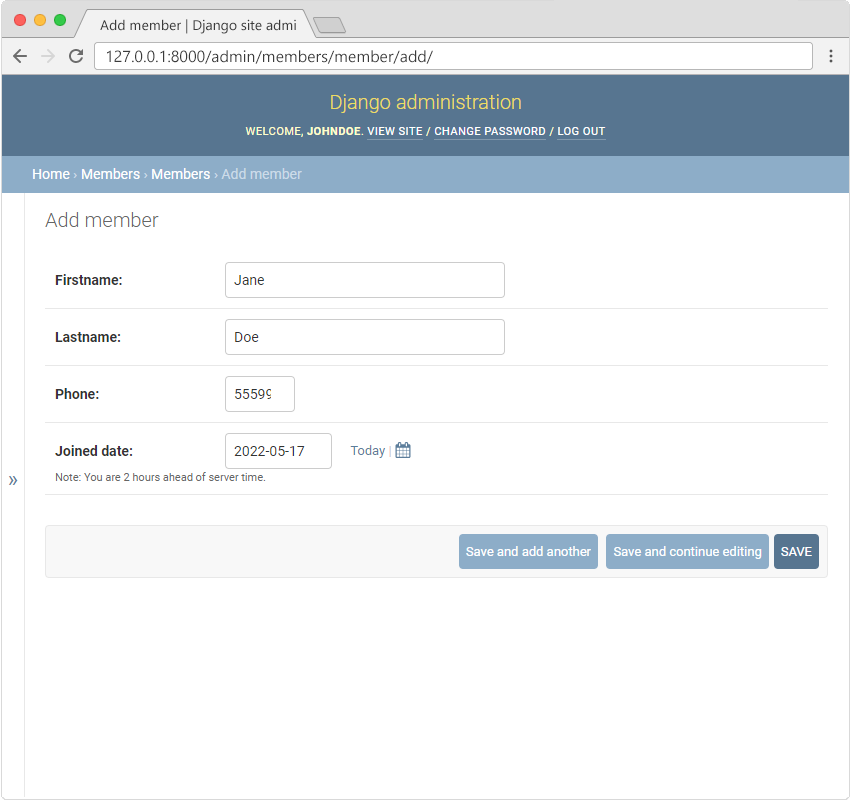Click the Change Password link
Image resolution: width=850 pixels, height=800 pixels.
tap(490, 132)
